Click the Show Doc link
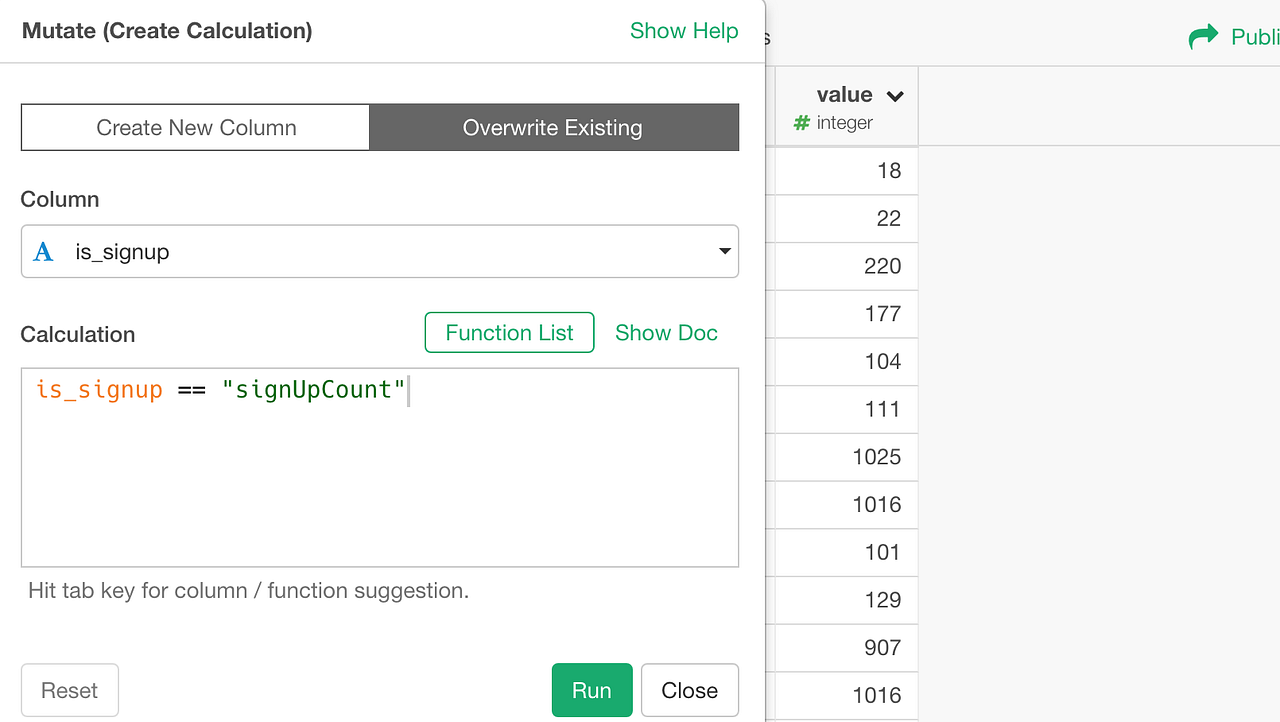The width and height of the screenshot is (1280, 722). tap(666, 333)
